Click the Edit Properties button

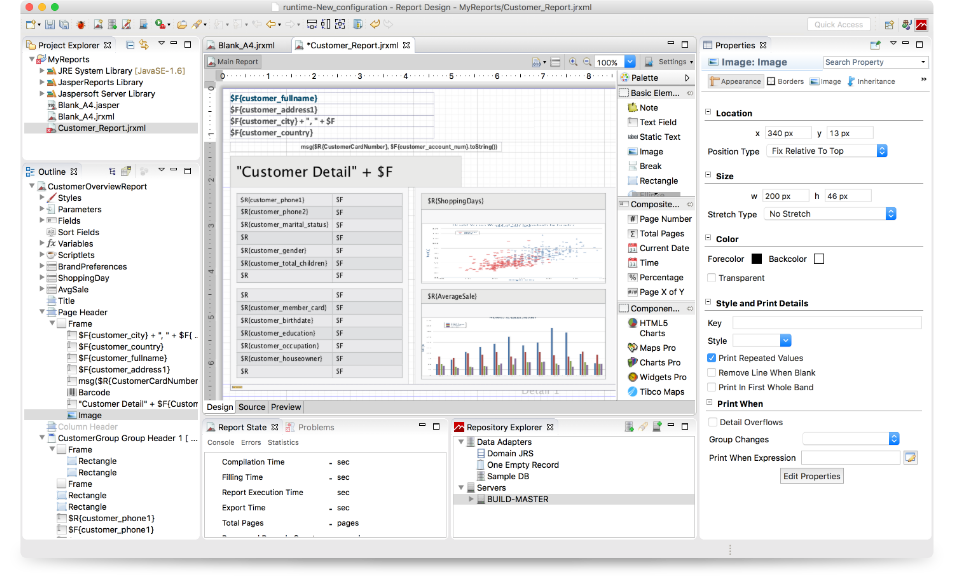[x=812, y=476]
